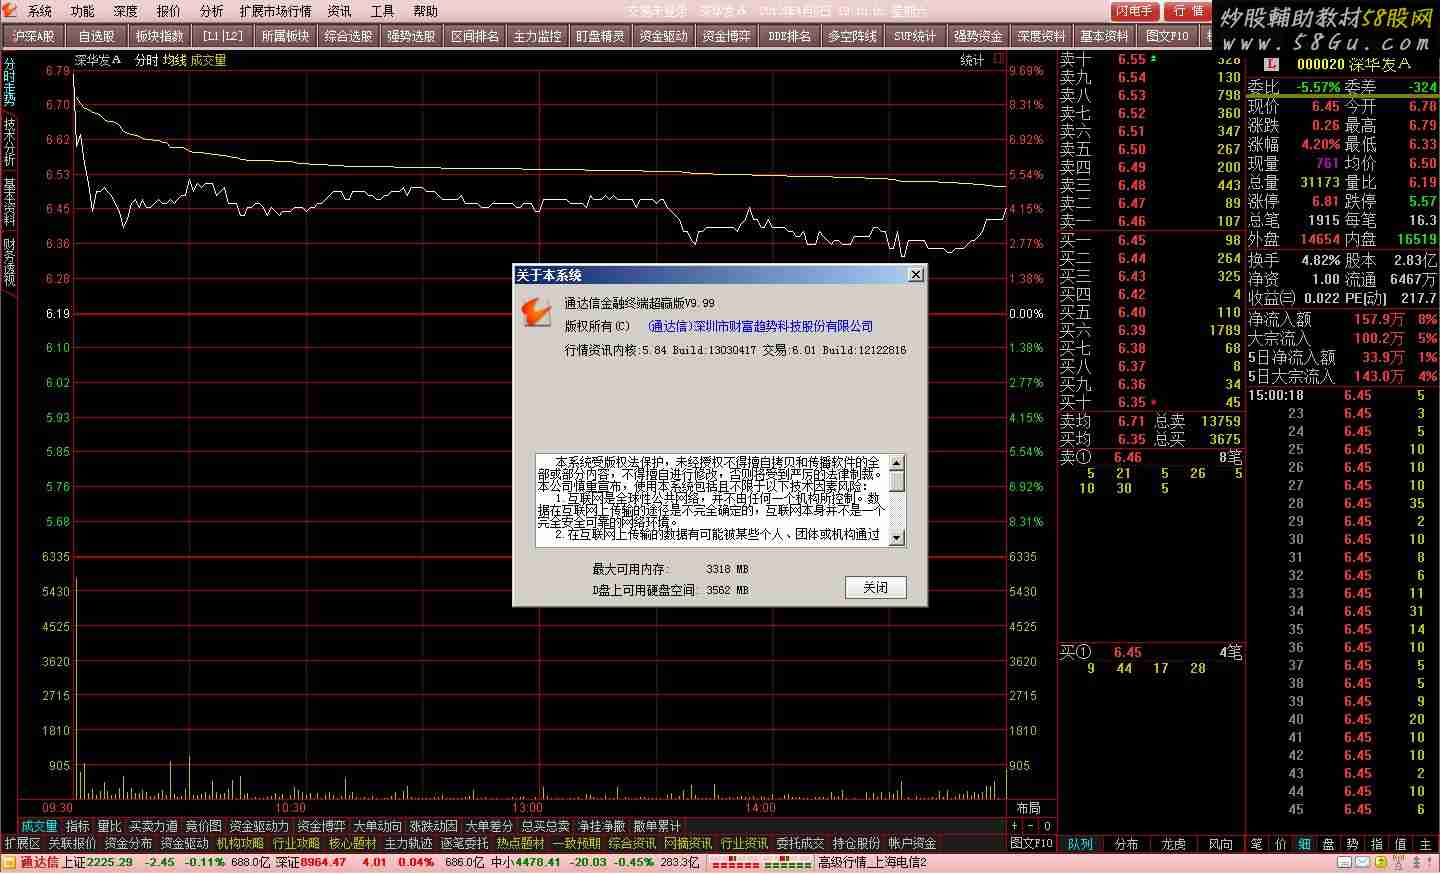Viewport: 1440px width, 874px height.
Task: Click the 闪电手 button
Action: click(x=1136, y=11)
